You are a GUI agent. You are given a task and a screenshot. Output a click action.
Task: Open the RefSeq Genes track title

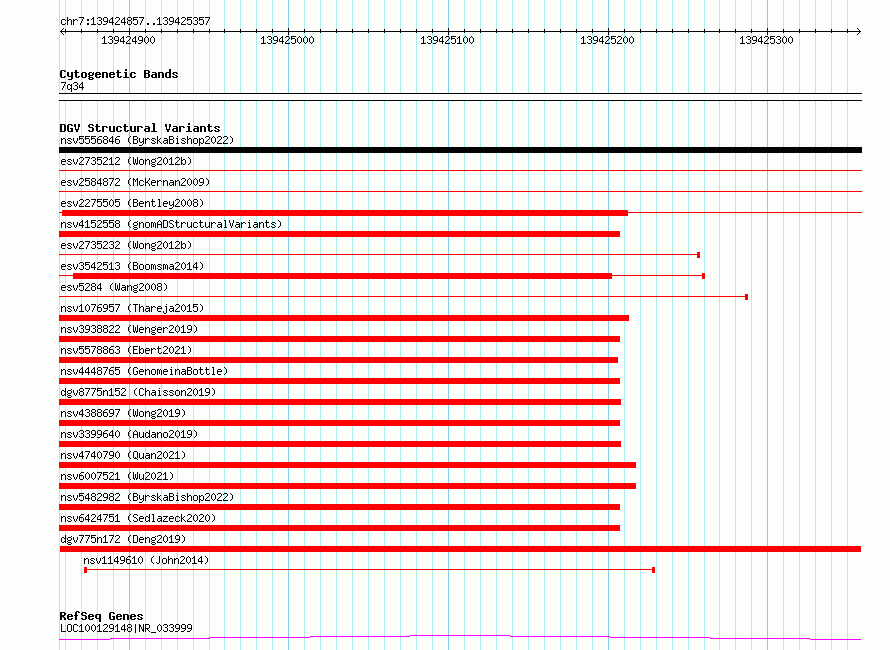tap(102, 616)
